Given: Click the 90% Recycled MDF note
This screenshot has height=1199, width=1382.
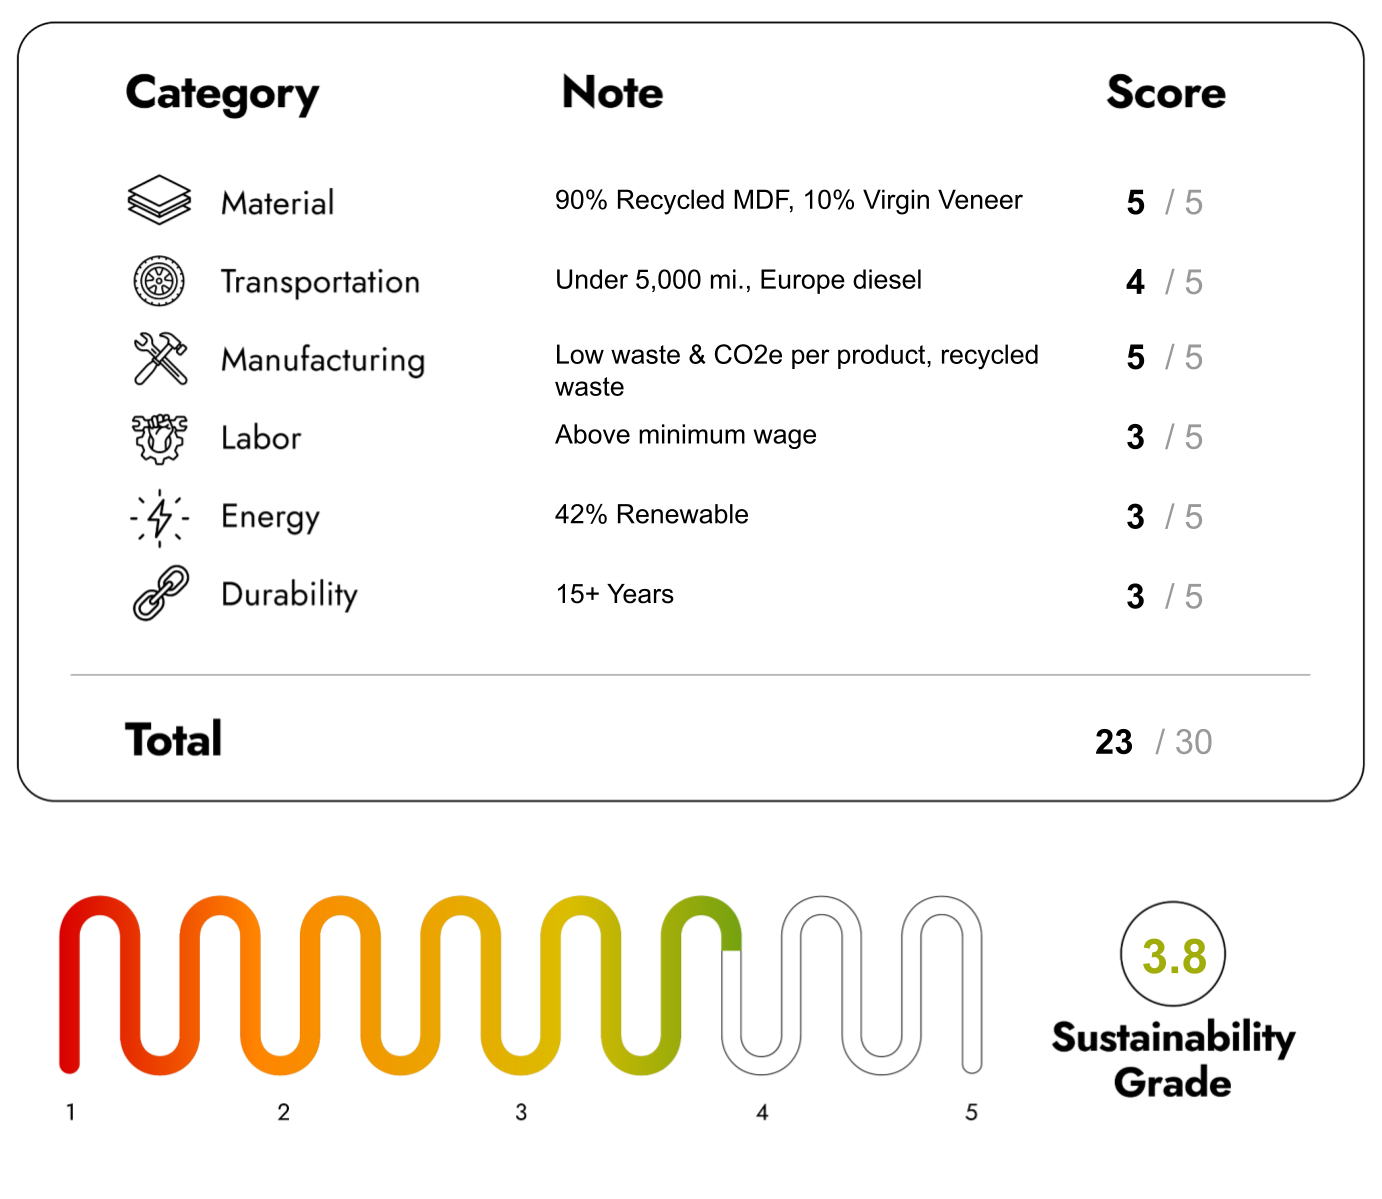Looking at the screenshot, I should click(788, 200).
